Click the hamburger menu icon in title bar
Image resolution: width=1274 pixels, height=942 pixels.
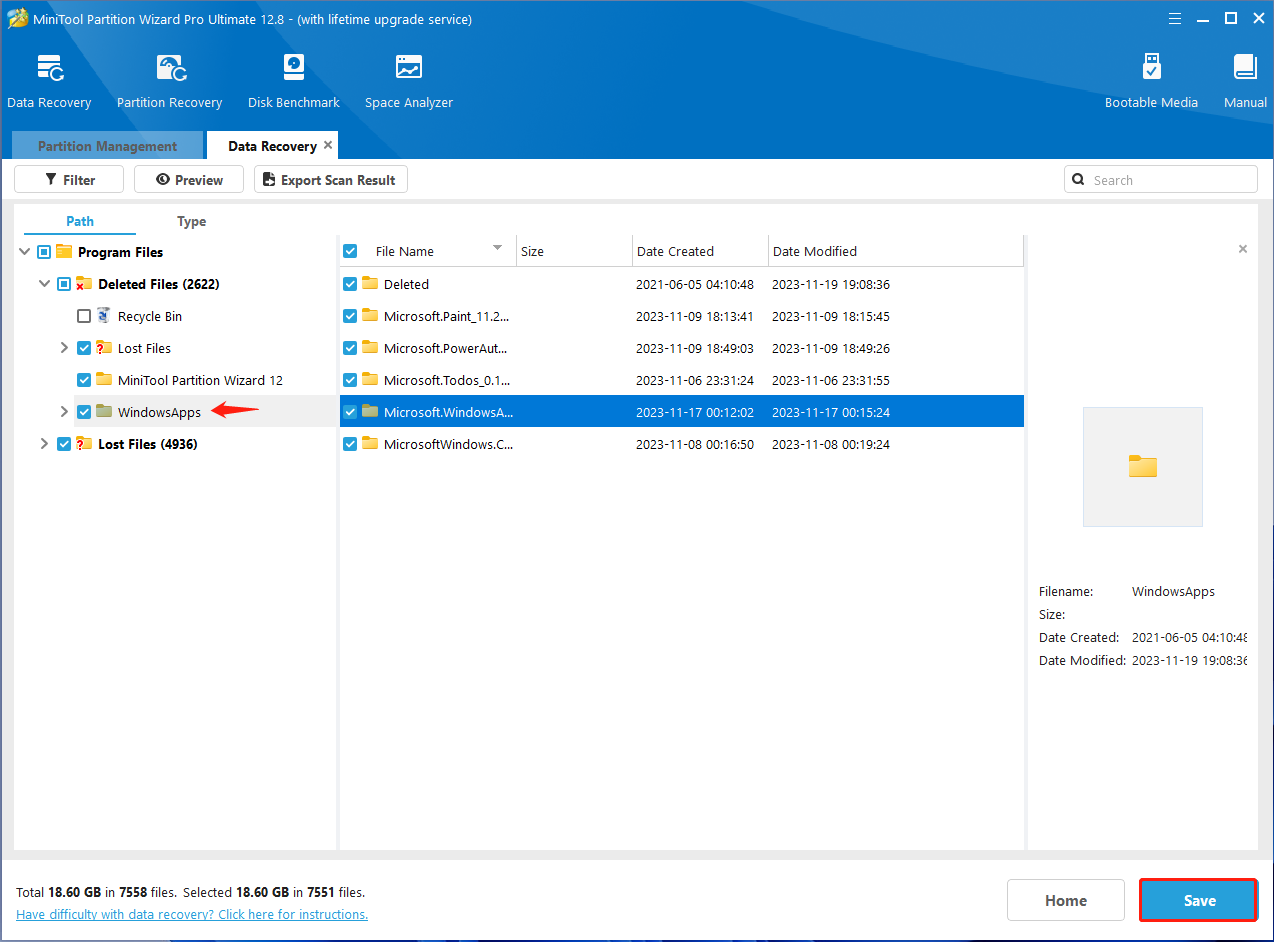coord(1175,19)
